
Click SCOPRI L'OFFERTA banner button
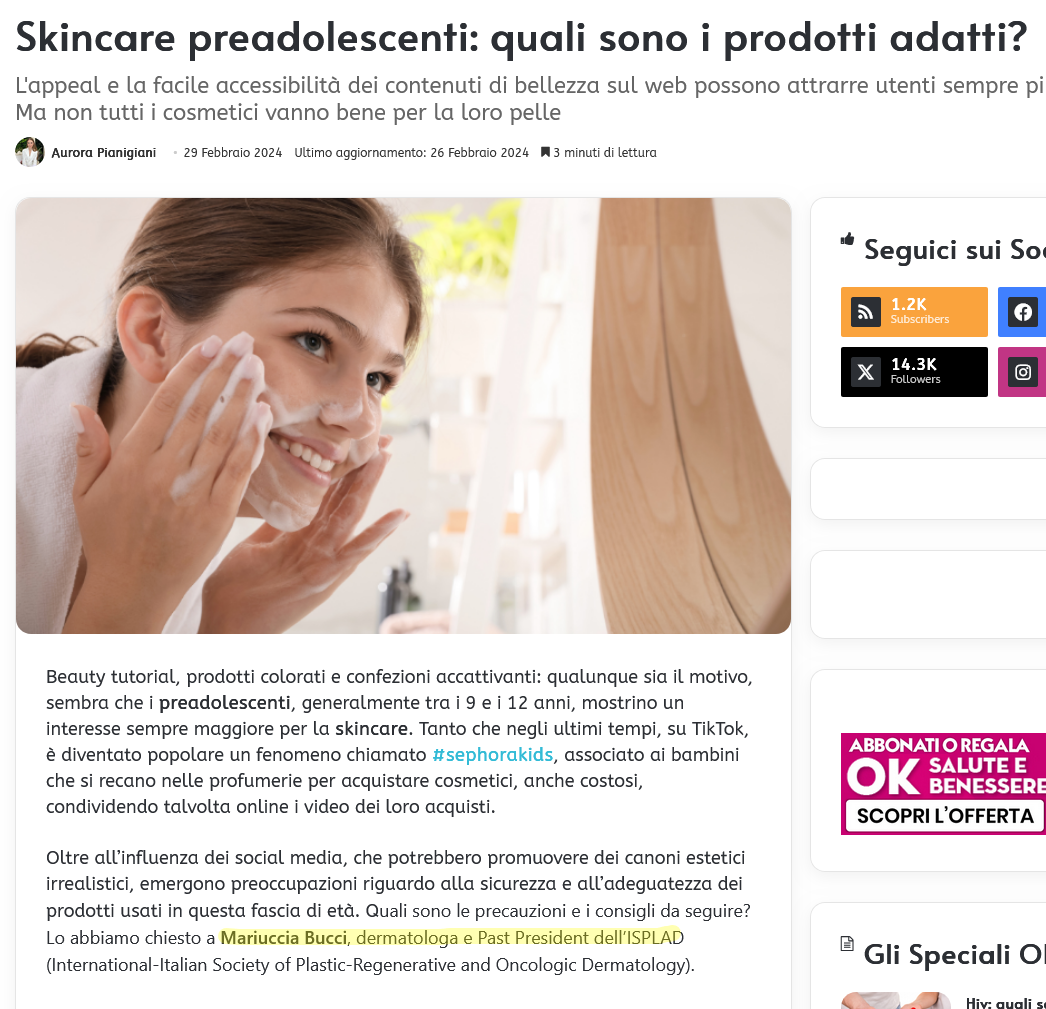pyautogui.click(x=945, y=816)
